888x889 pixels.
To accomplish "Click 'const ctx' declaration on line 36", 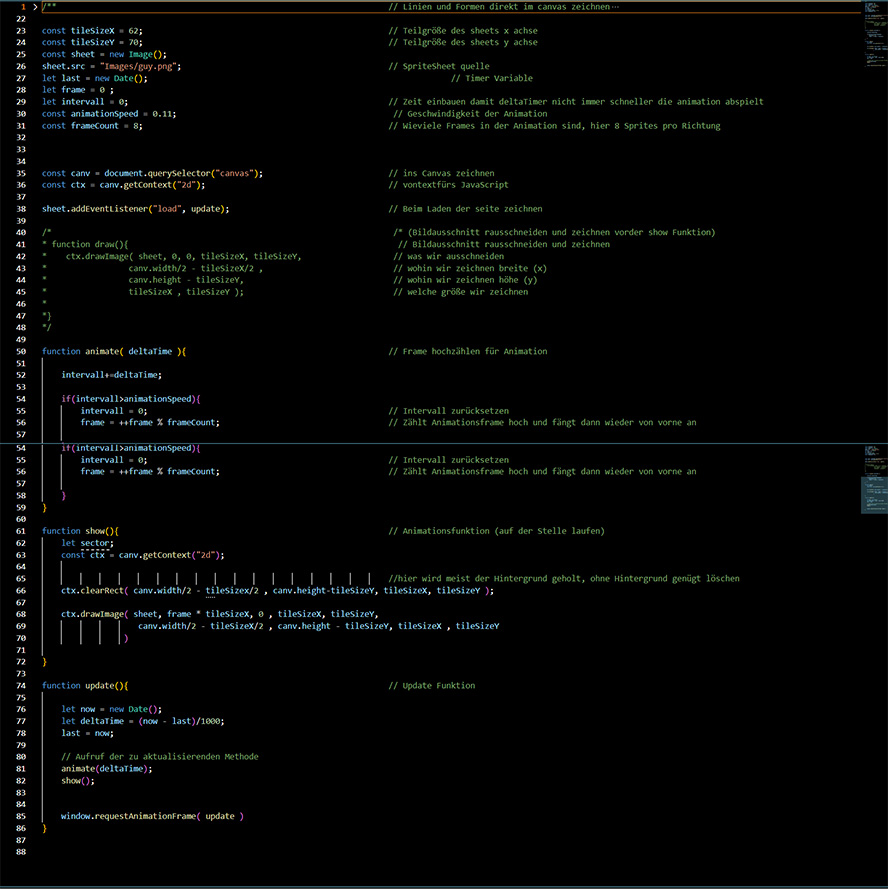I will 64,185.
